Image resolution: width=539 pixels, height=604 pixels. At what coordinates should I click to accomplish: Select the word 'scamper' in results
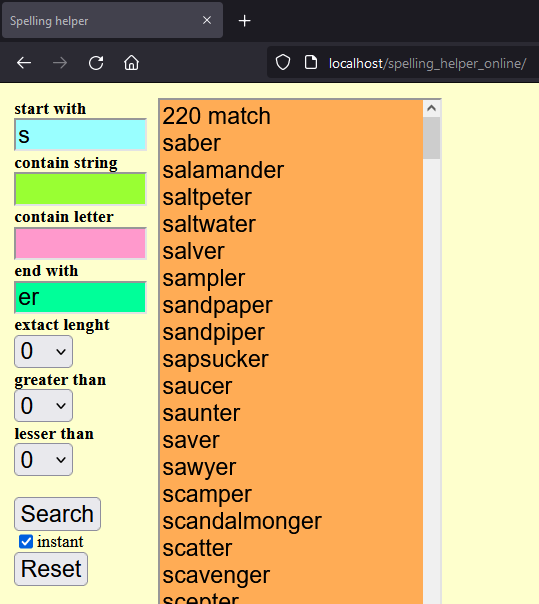click(207, 494)
